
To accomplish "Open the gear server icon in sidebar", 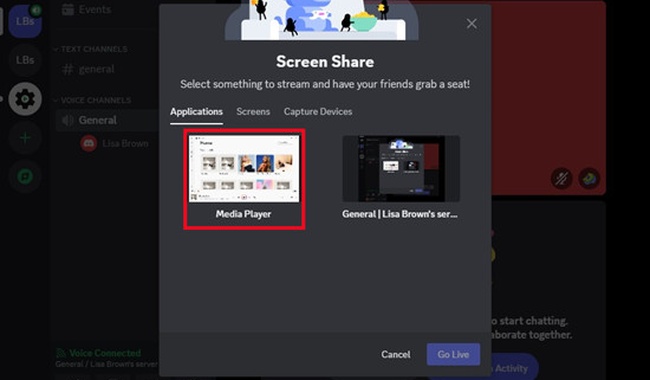I will coord(25,99).
